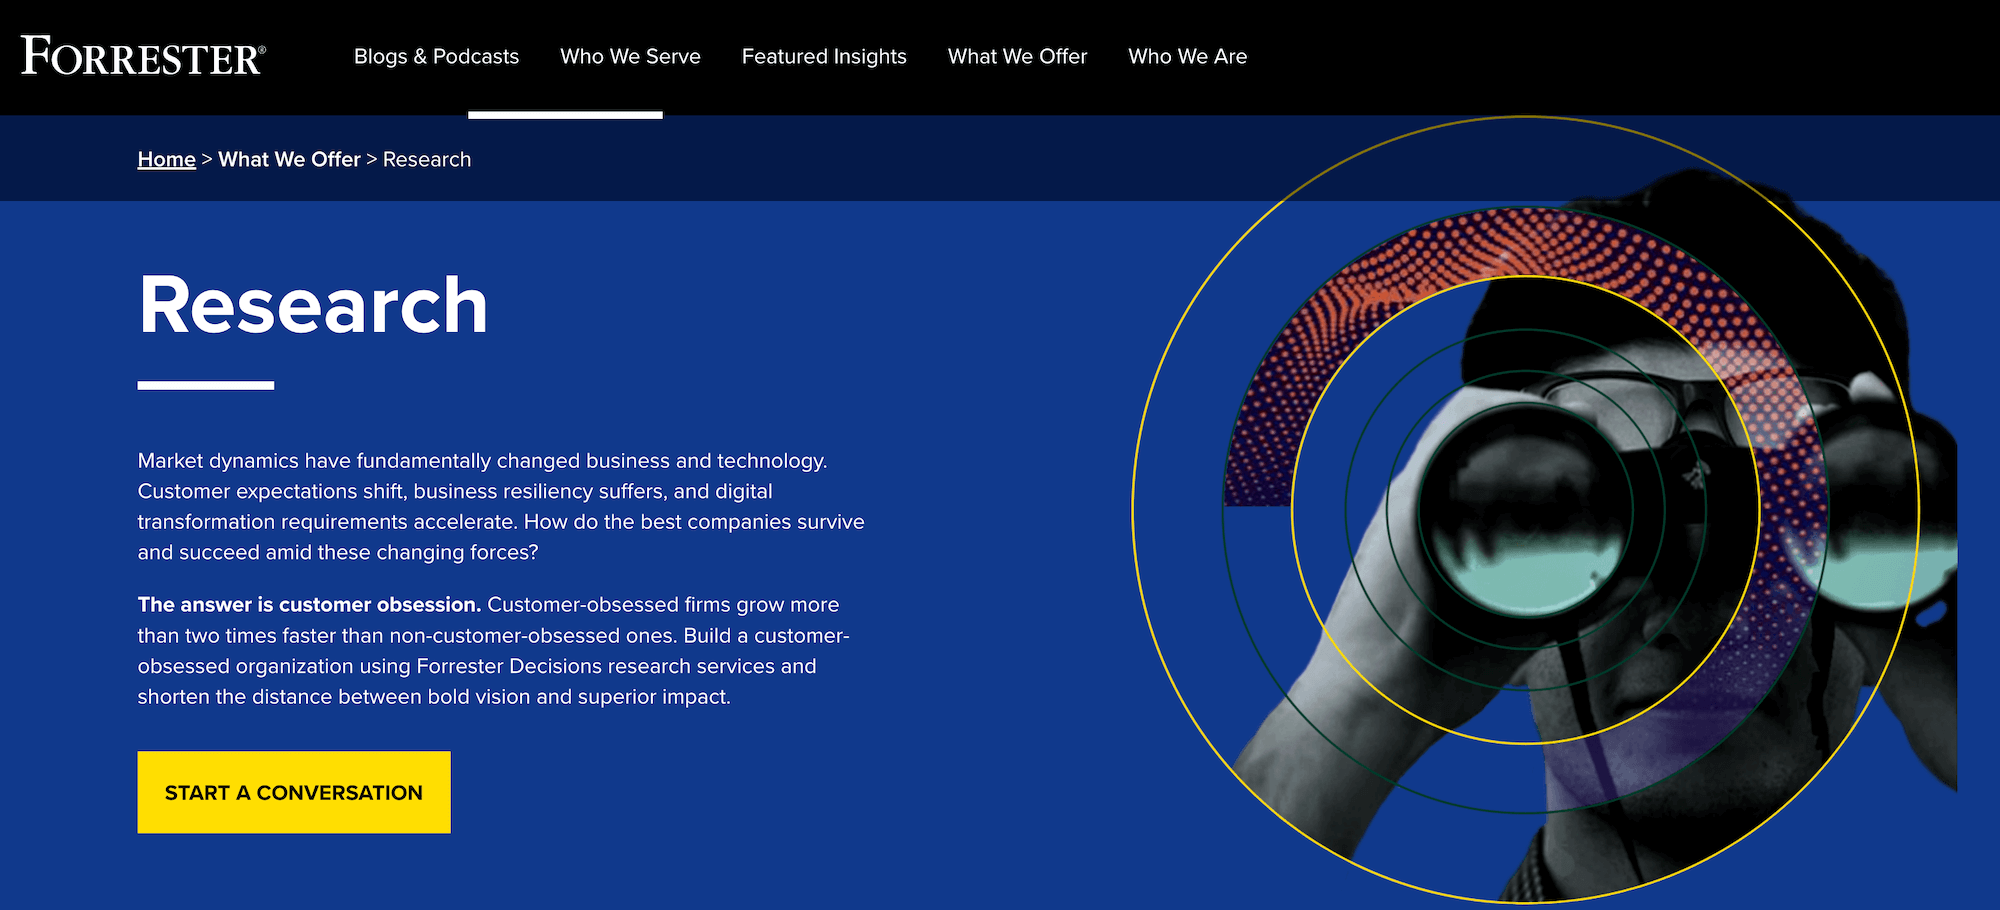Click the bold 'The answer is customer obsession.' text
Screen dimensions: 2000x910
(x=309, y=604)
